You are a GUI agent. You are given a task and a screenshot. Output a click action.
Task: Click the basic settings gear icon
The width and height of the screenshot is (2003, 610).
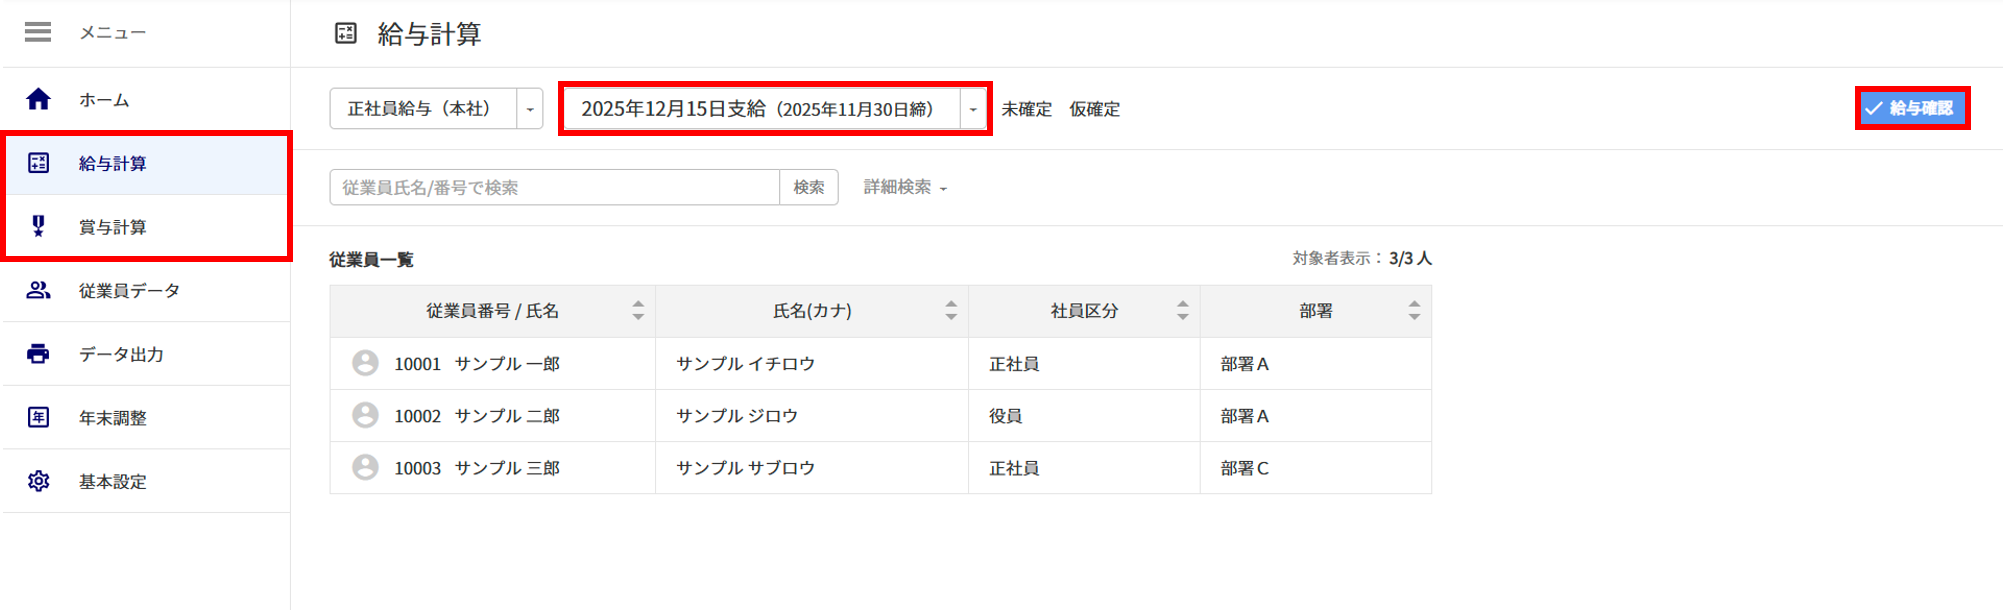38,481
